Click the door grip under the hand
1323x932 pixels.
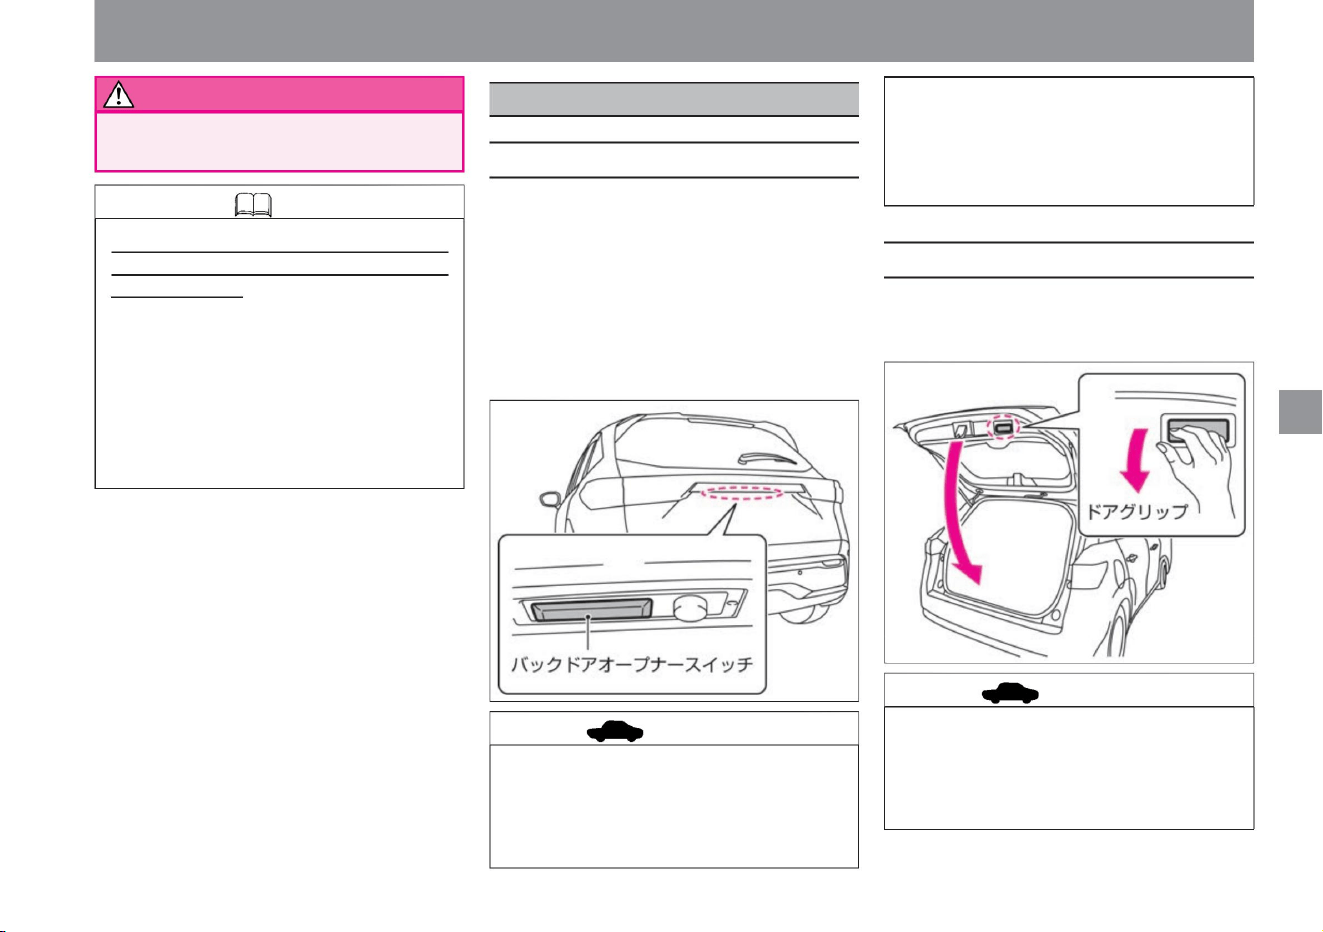pos(1196,430)
